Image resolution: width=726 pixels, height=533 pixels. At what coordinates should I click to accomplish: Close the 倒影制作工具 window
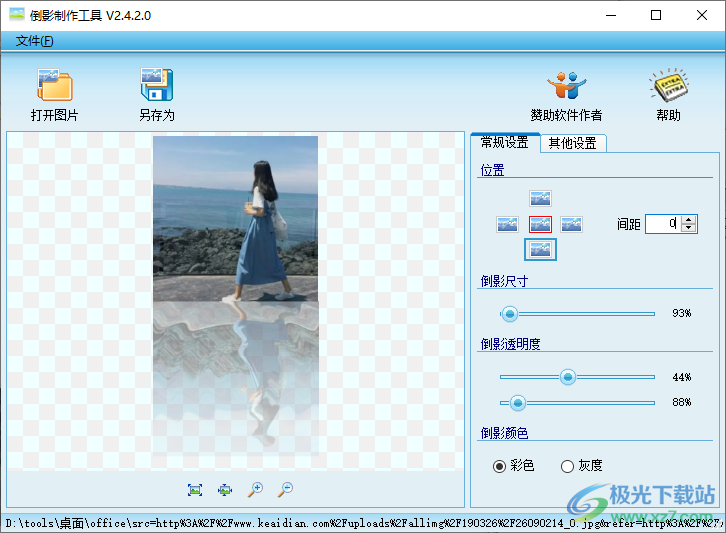coord(702,15)
